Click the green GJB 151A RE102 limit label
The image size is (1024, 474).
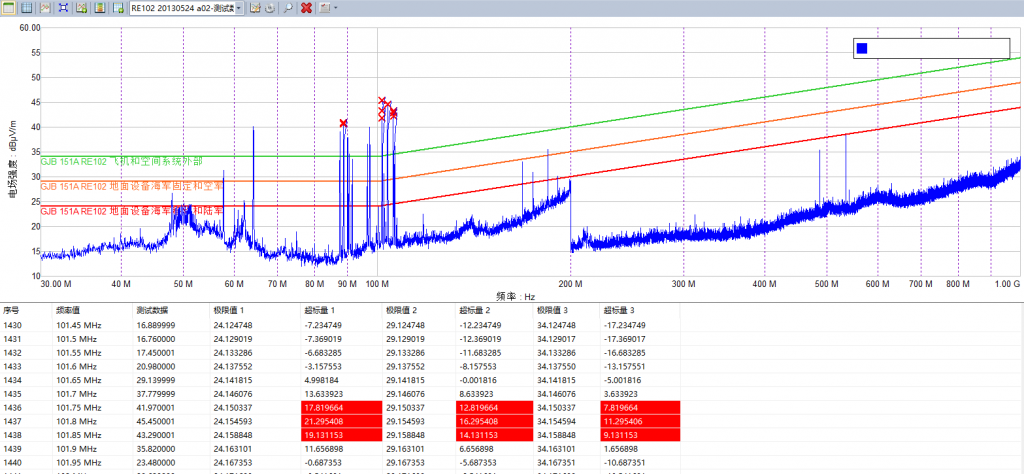(121, 160)
